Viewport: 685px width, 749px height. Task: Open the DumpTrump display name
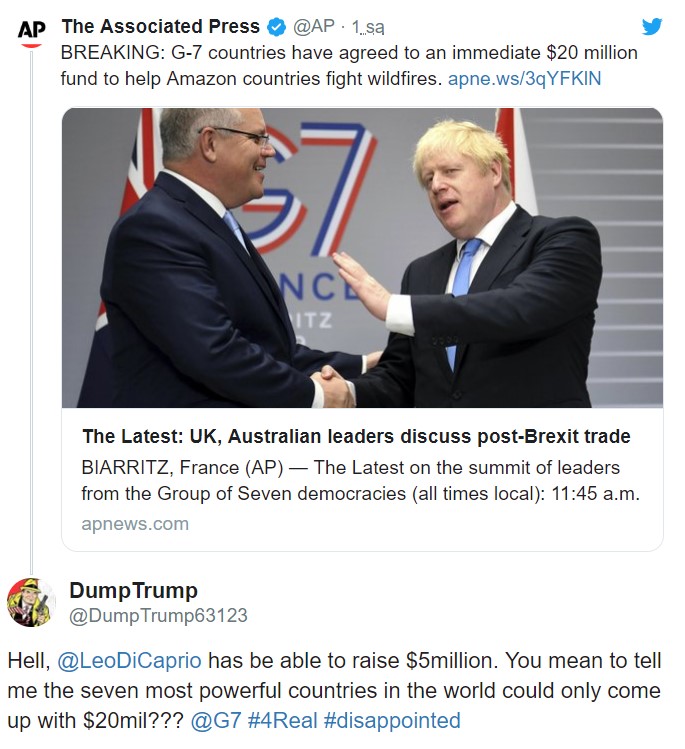(133, 590)
